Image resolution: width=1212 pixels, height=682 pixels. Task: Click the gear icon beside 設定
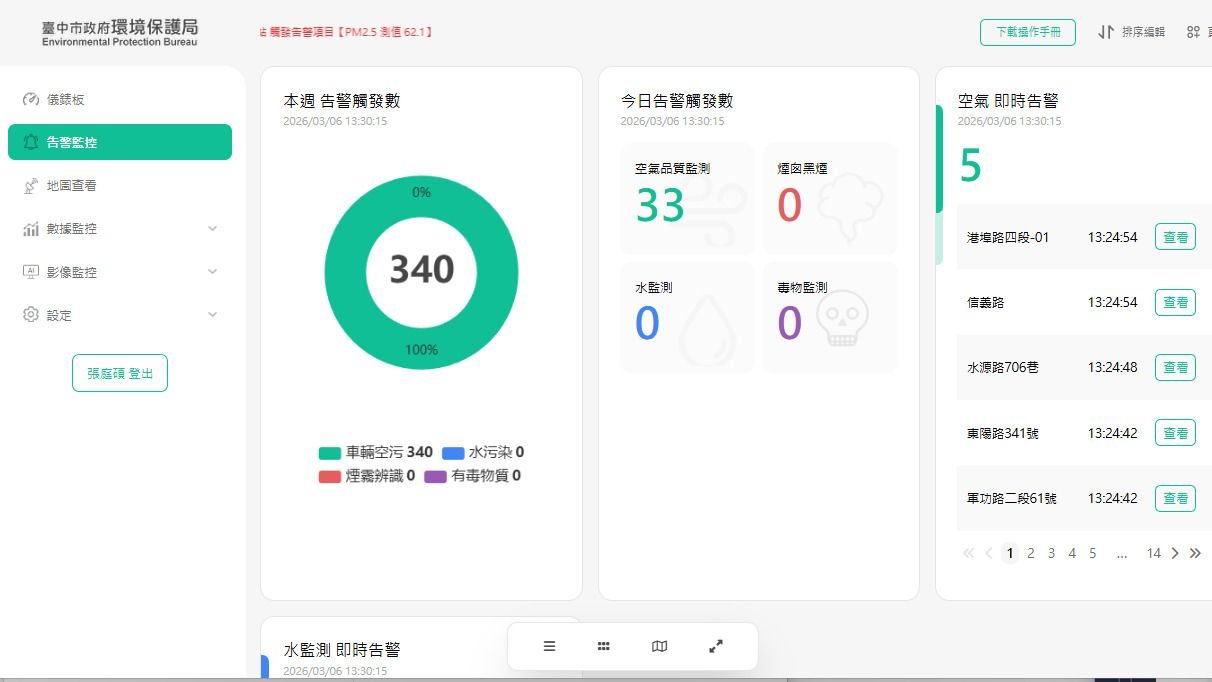pos(31,315)
